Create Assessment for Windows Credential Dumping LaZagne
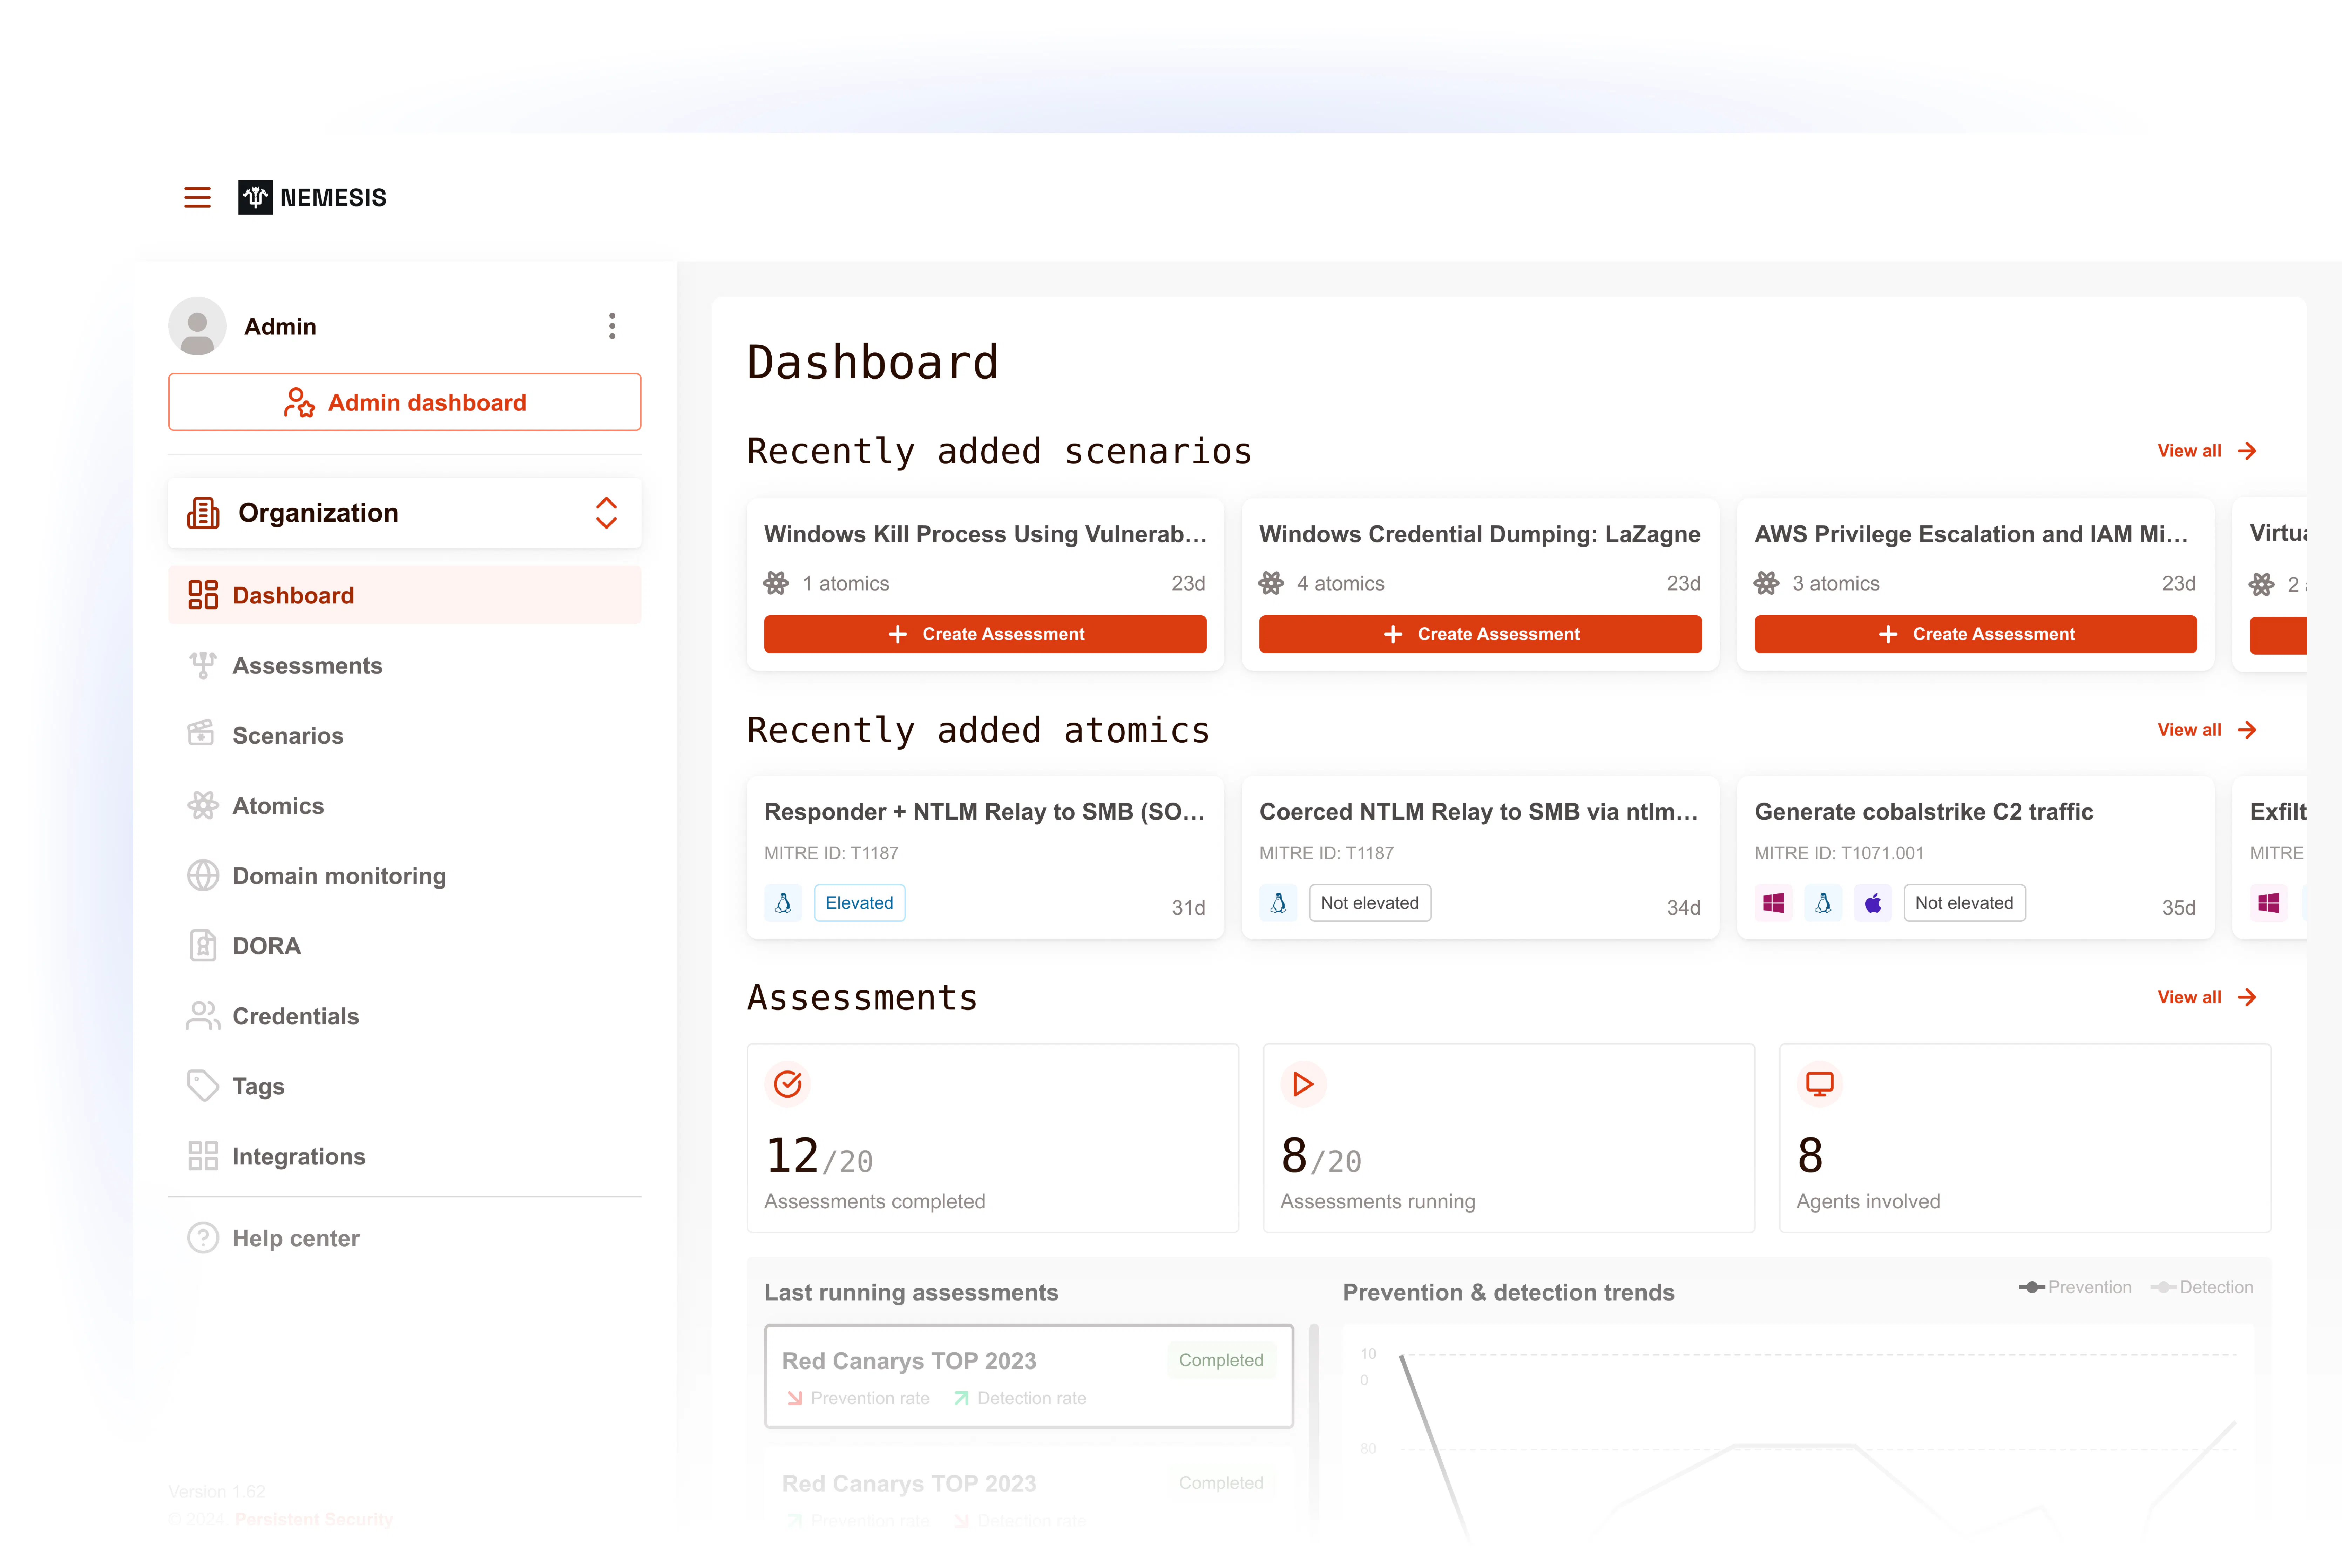Screen dimensions: 2342x1568 coord(1480,634)
